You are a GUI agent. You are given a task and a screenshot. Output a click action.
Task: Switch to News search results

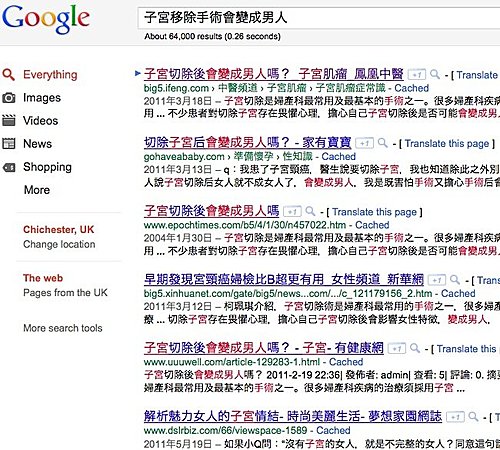pos(37,144)
